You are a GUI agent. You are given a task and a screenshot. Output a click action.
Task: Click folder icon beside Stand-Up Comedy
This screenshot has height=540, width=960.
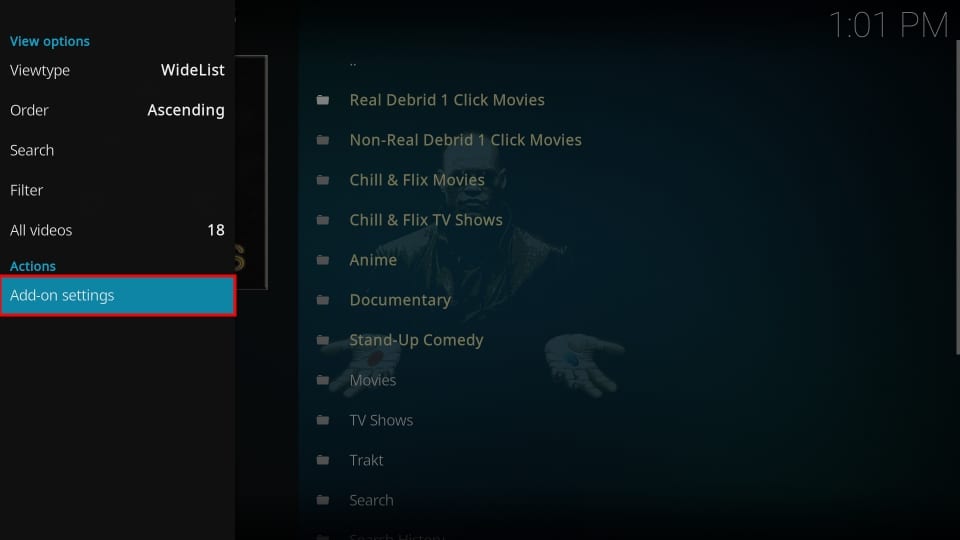323,340
